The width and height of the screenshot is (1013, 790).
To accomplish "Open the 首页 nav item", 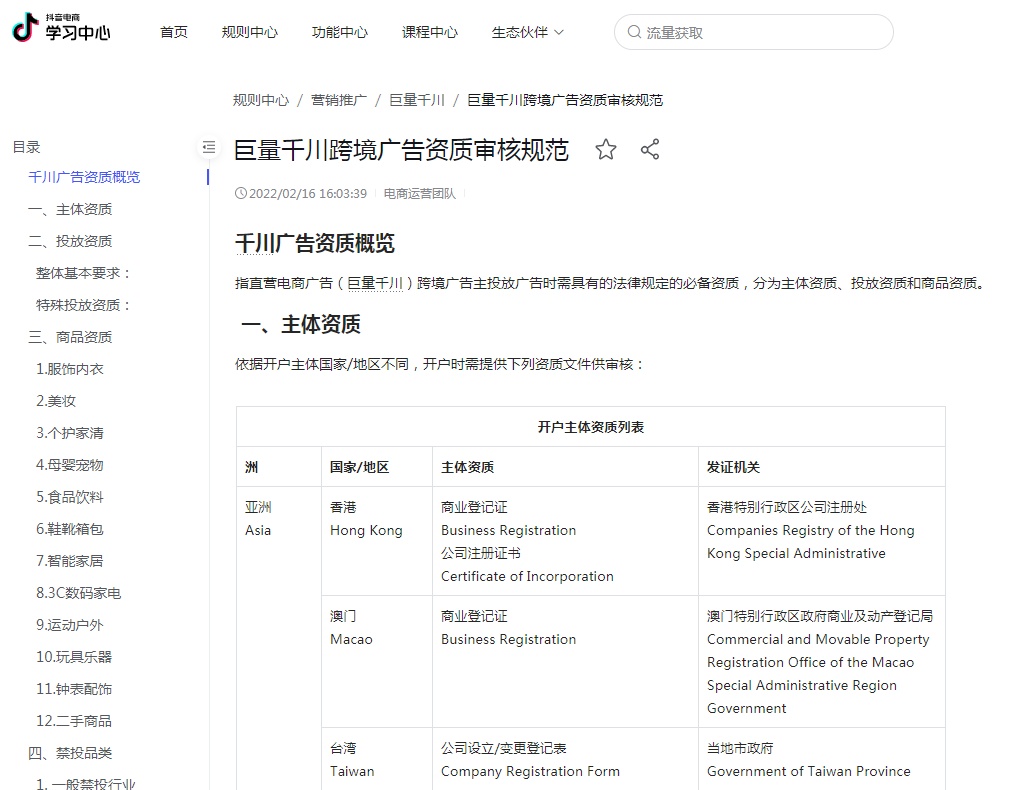I will pos(174,32).
